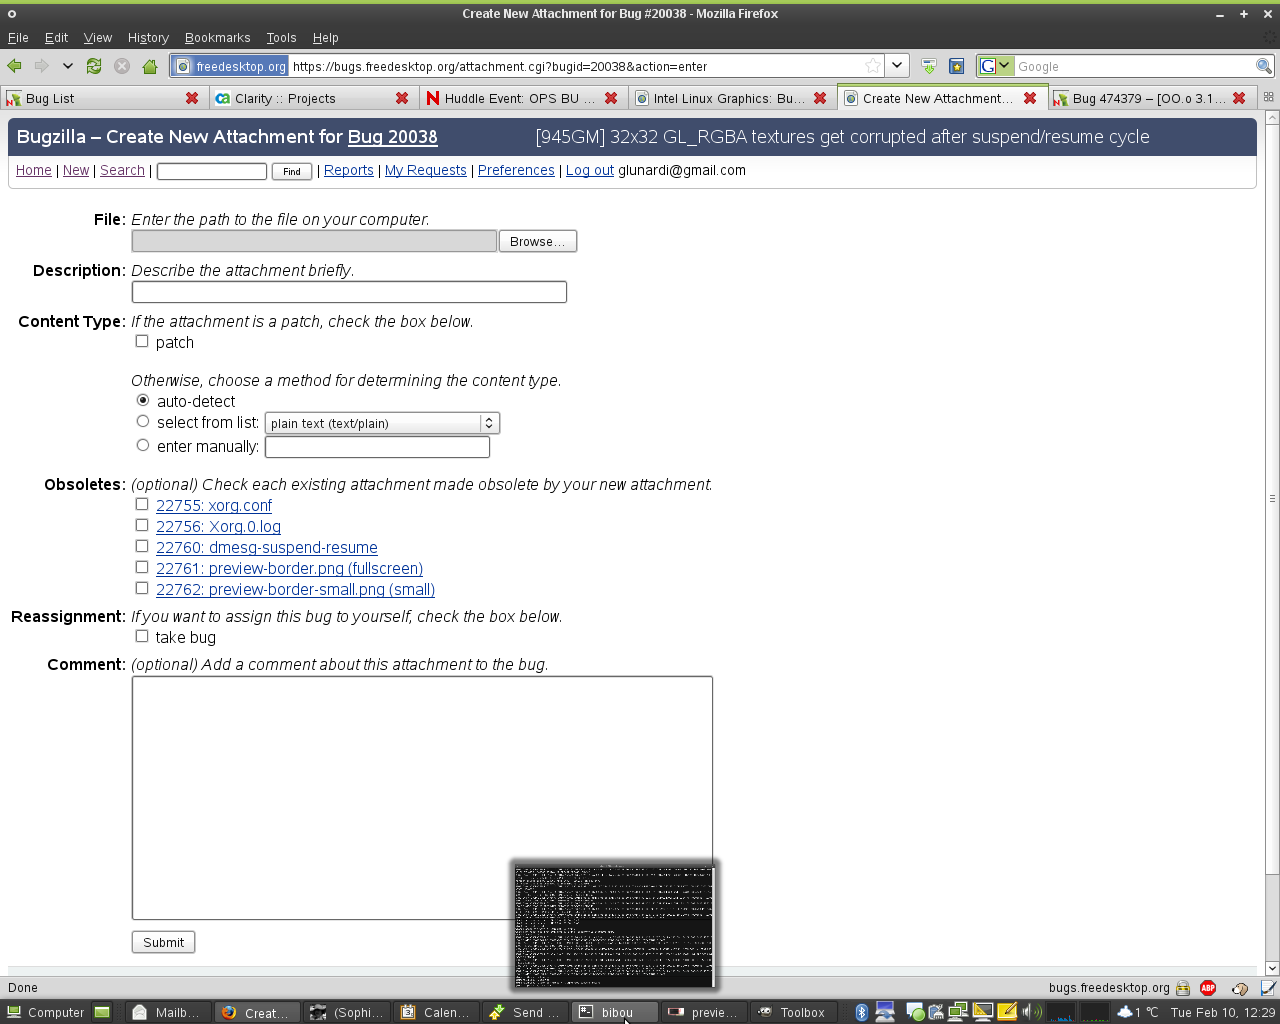Click the volume speaker tray icon
Viewport: 1280px width, 1024px height.
1028,1012
